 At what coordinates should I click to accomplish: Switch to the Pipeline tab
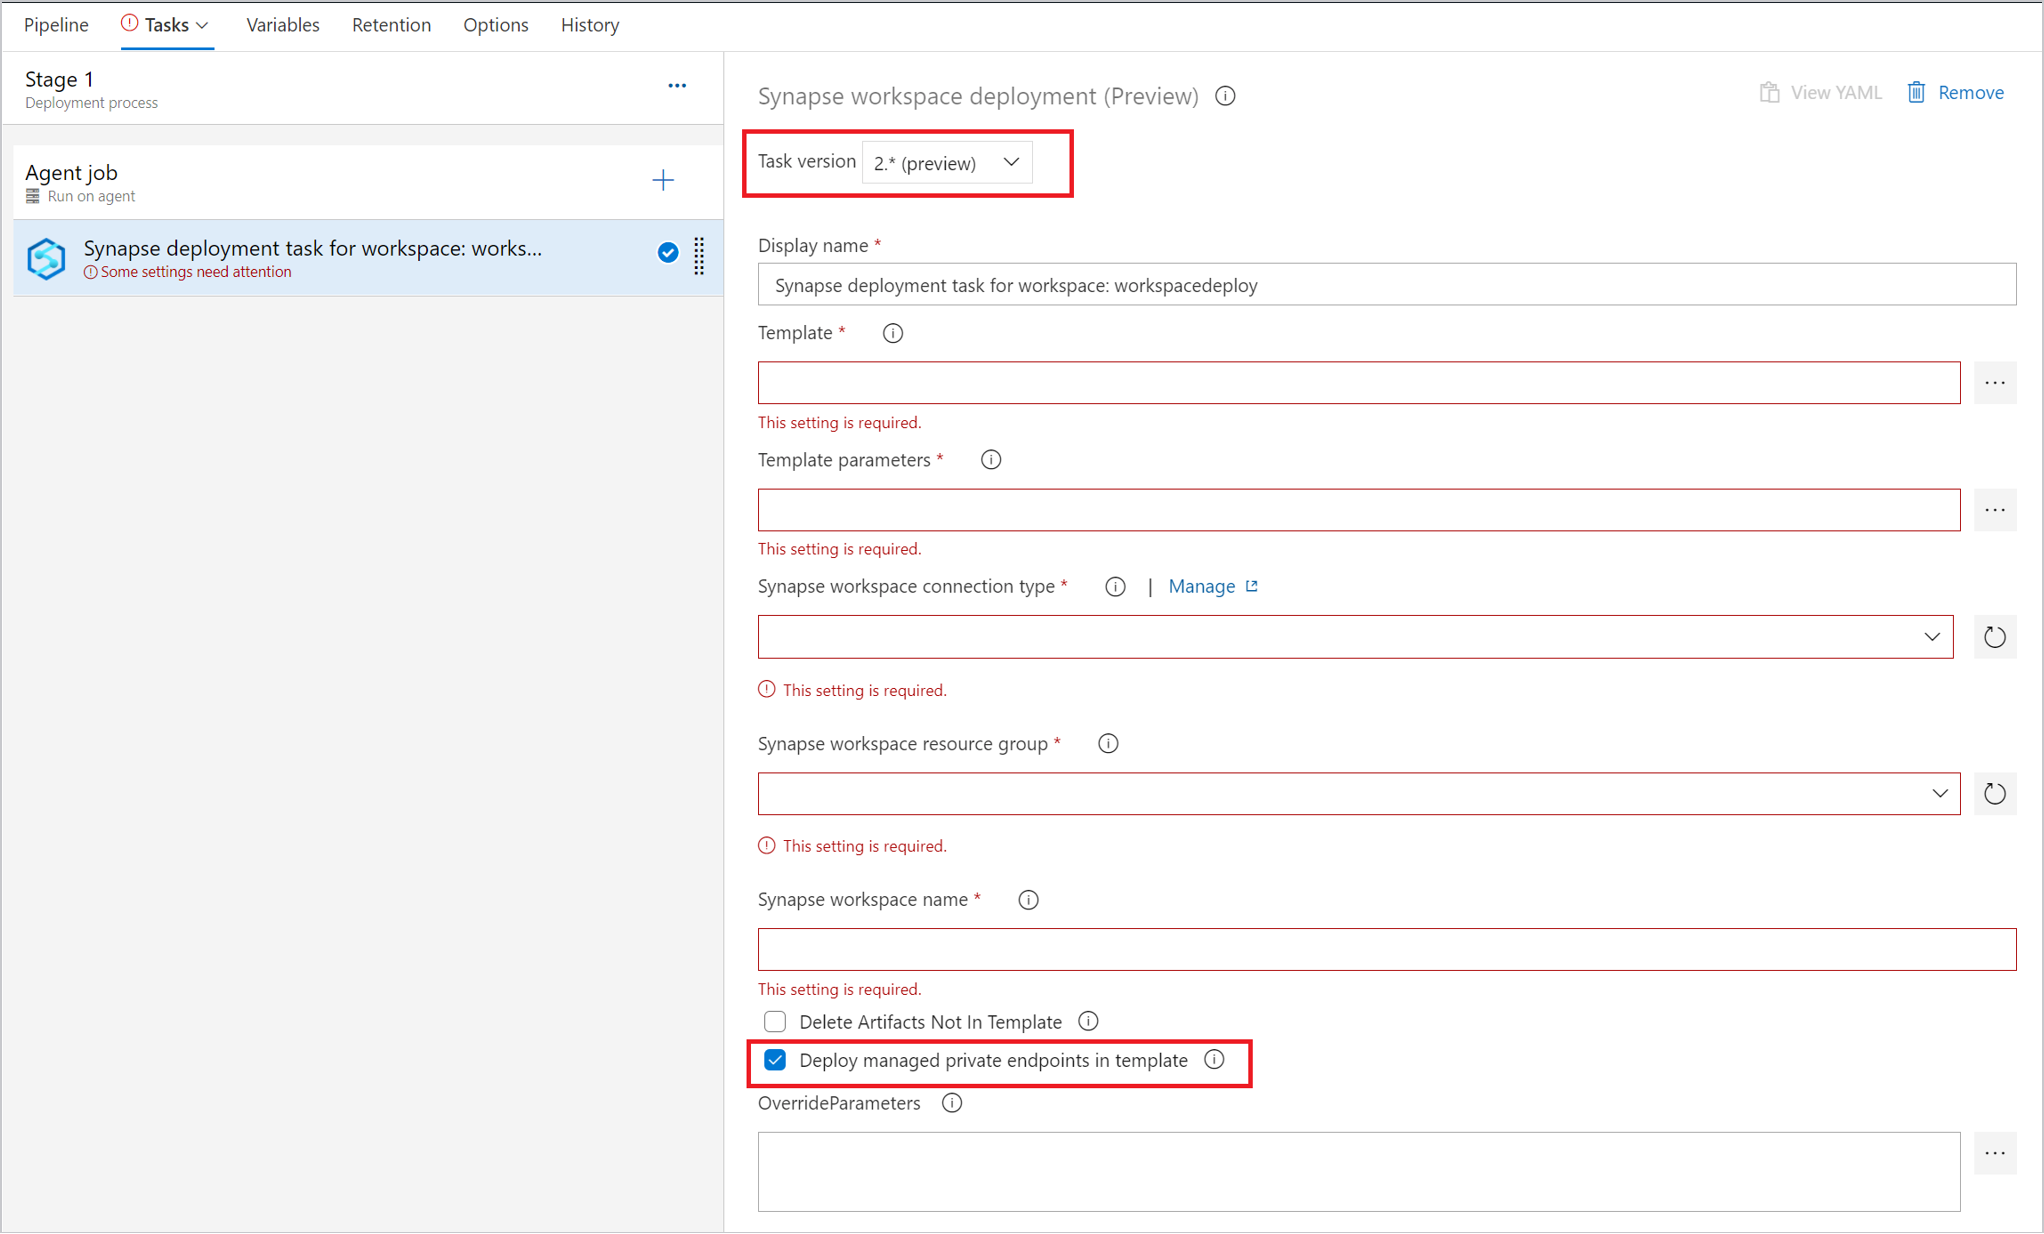click(54, 25)
